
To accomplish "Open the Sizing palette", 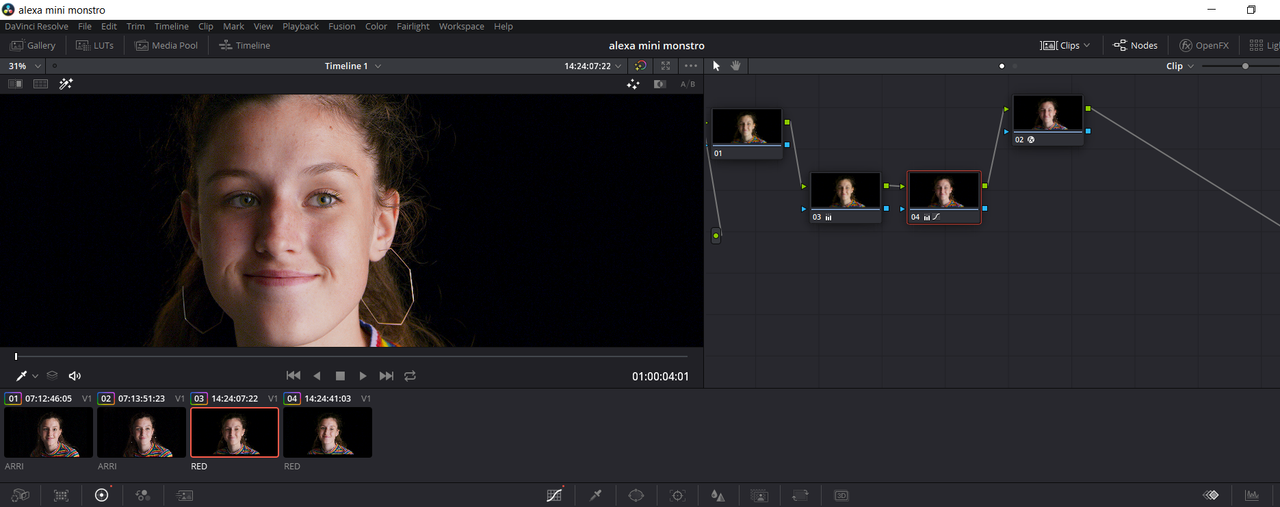I will [x=800, y=495].
